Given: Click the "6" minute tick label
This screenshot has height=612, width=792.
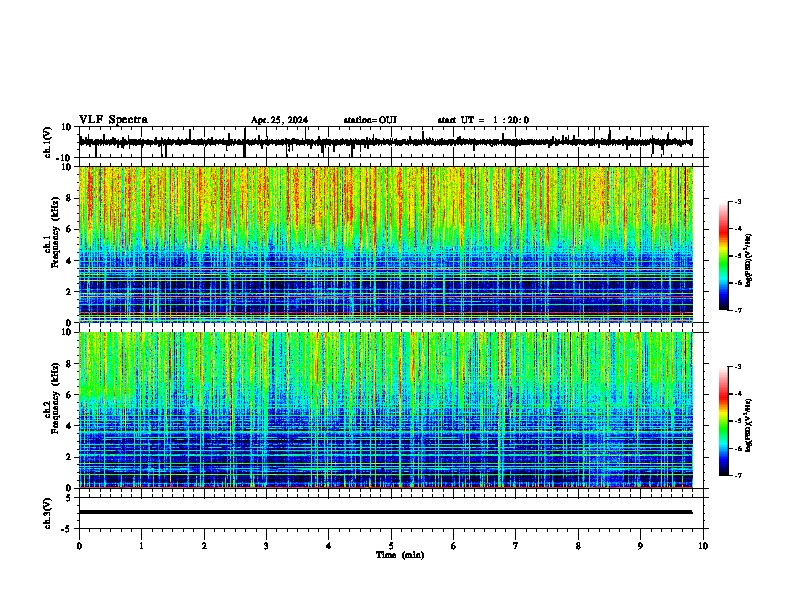Looking at the screenshot, I should point(454,546).
